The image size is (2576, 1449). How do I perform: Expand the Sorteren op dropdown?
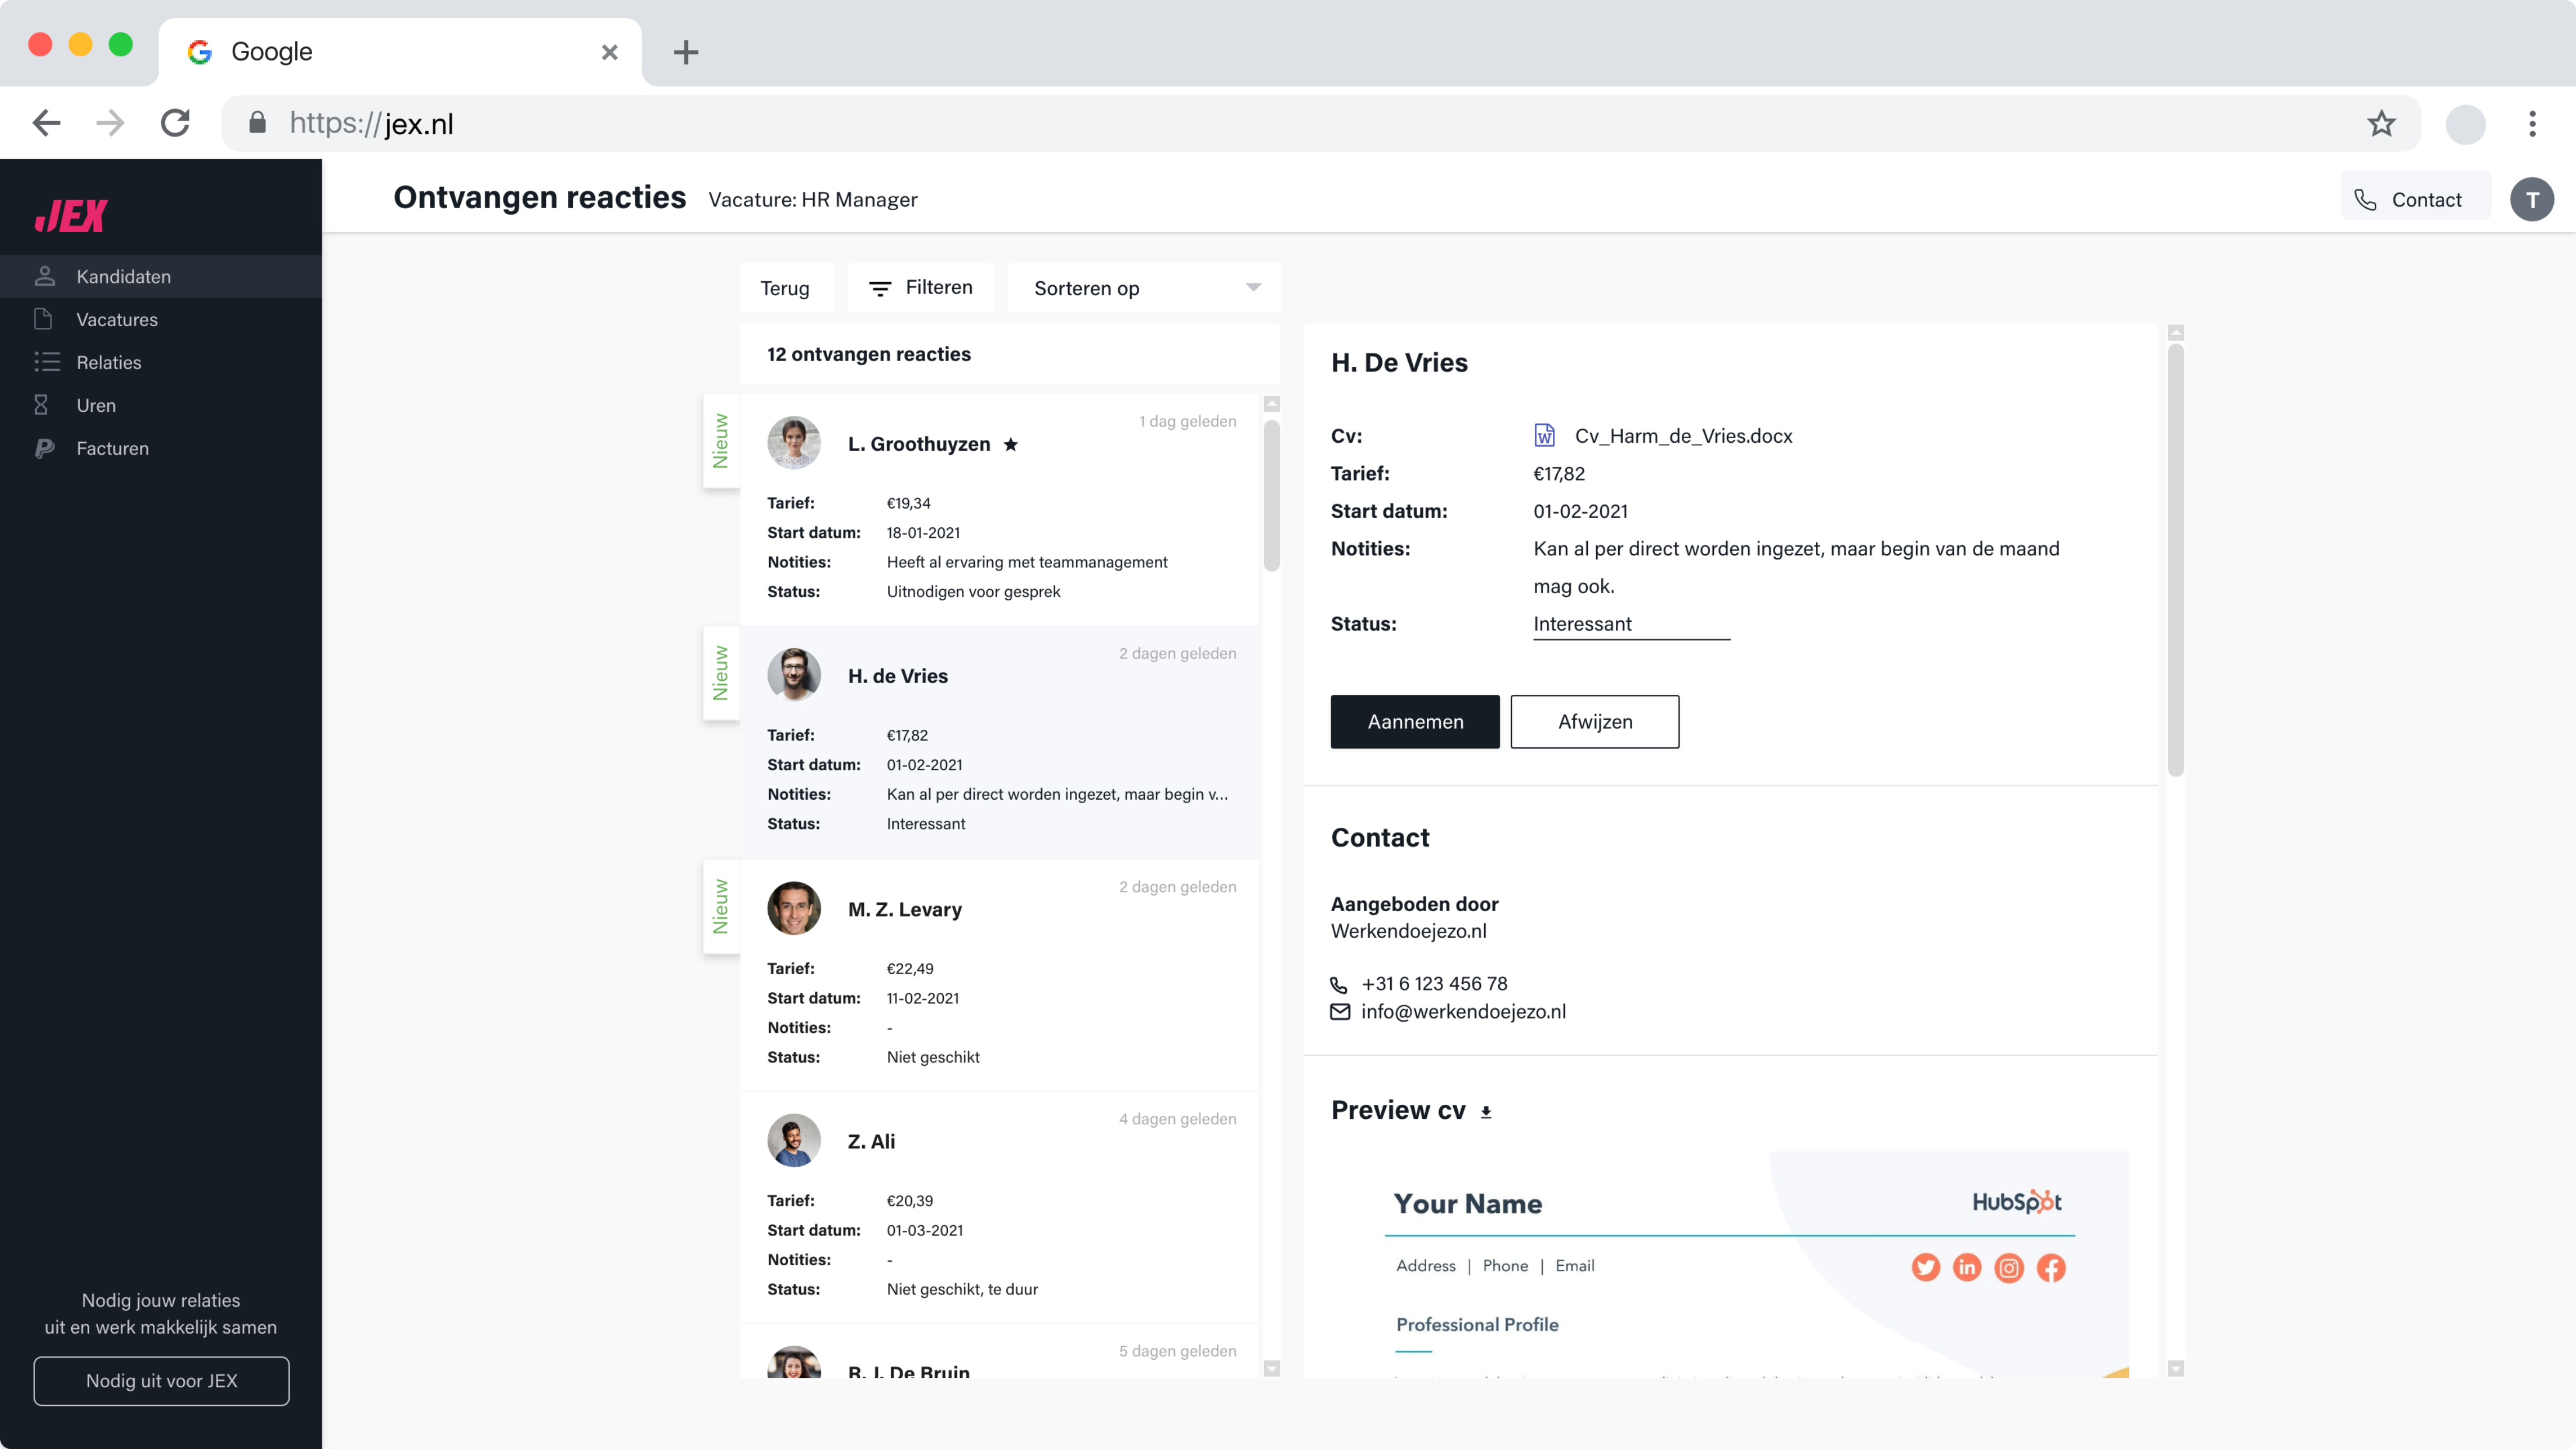[1143, 288]
